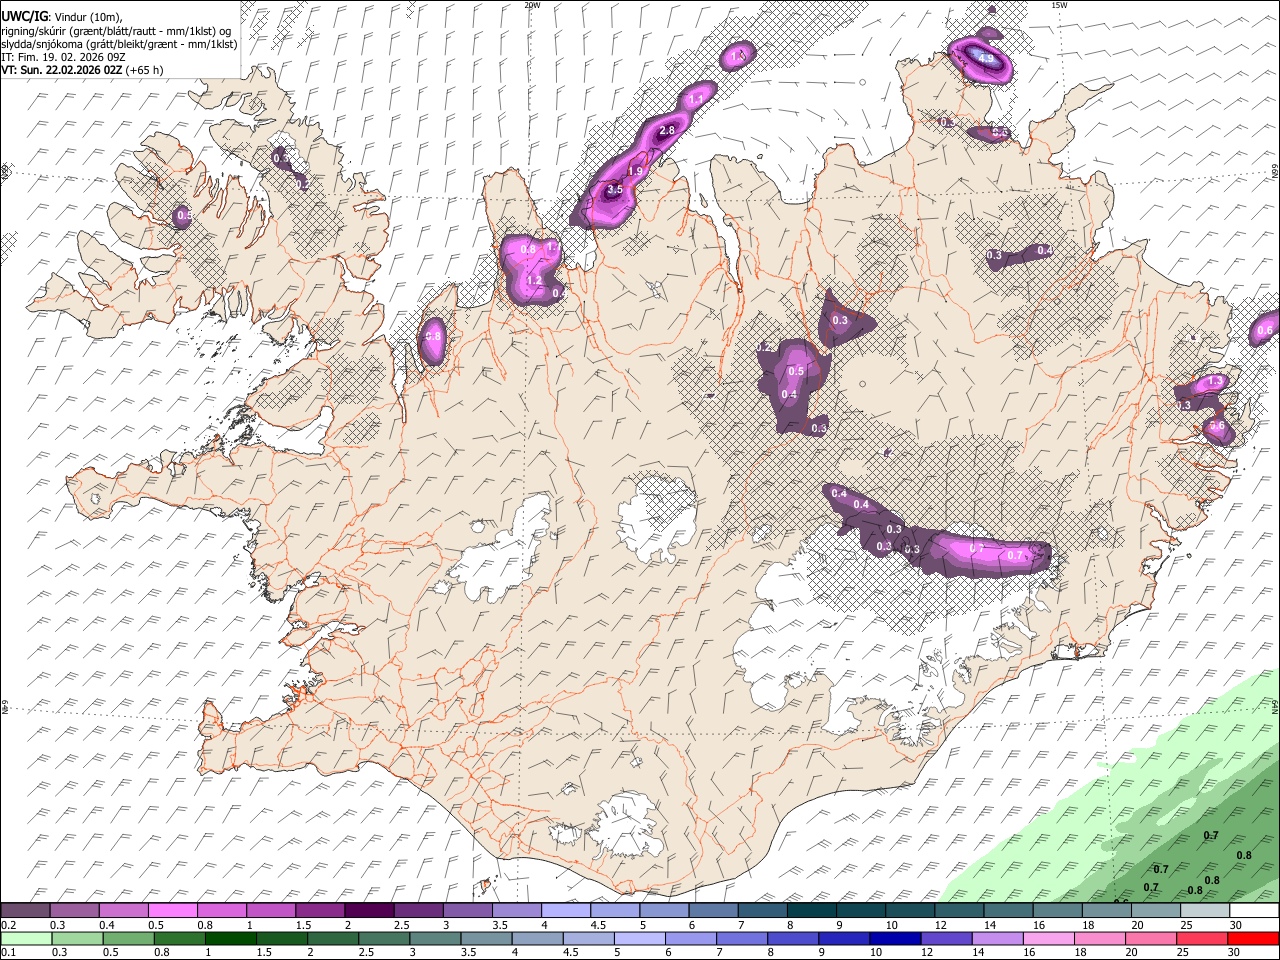
Task: Click the UWC/IG title label
Action: point(24,16)
